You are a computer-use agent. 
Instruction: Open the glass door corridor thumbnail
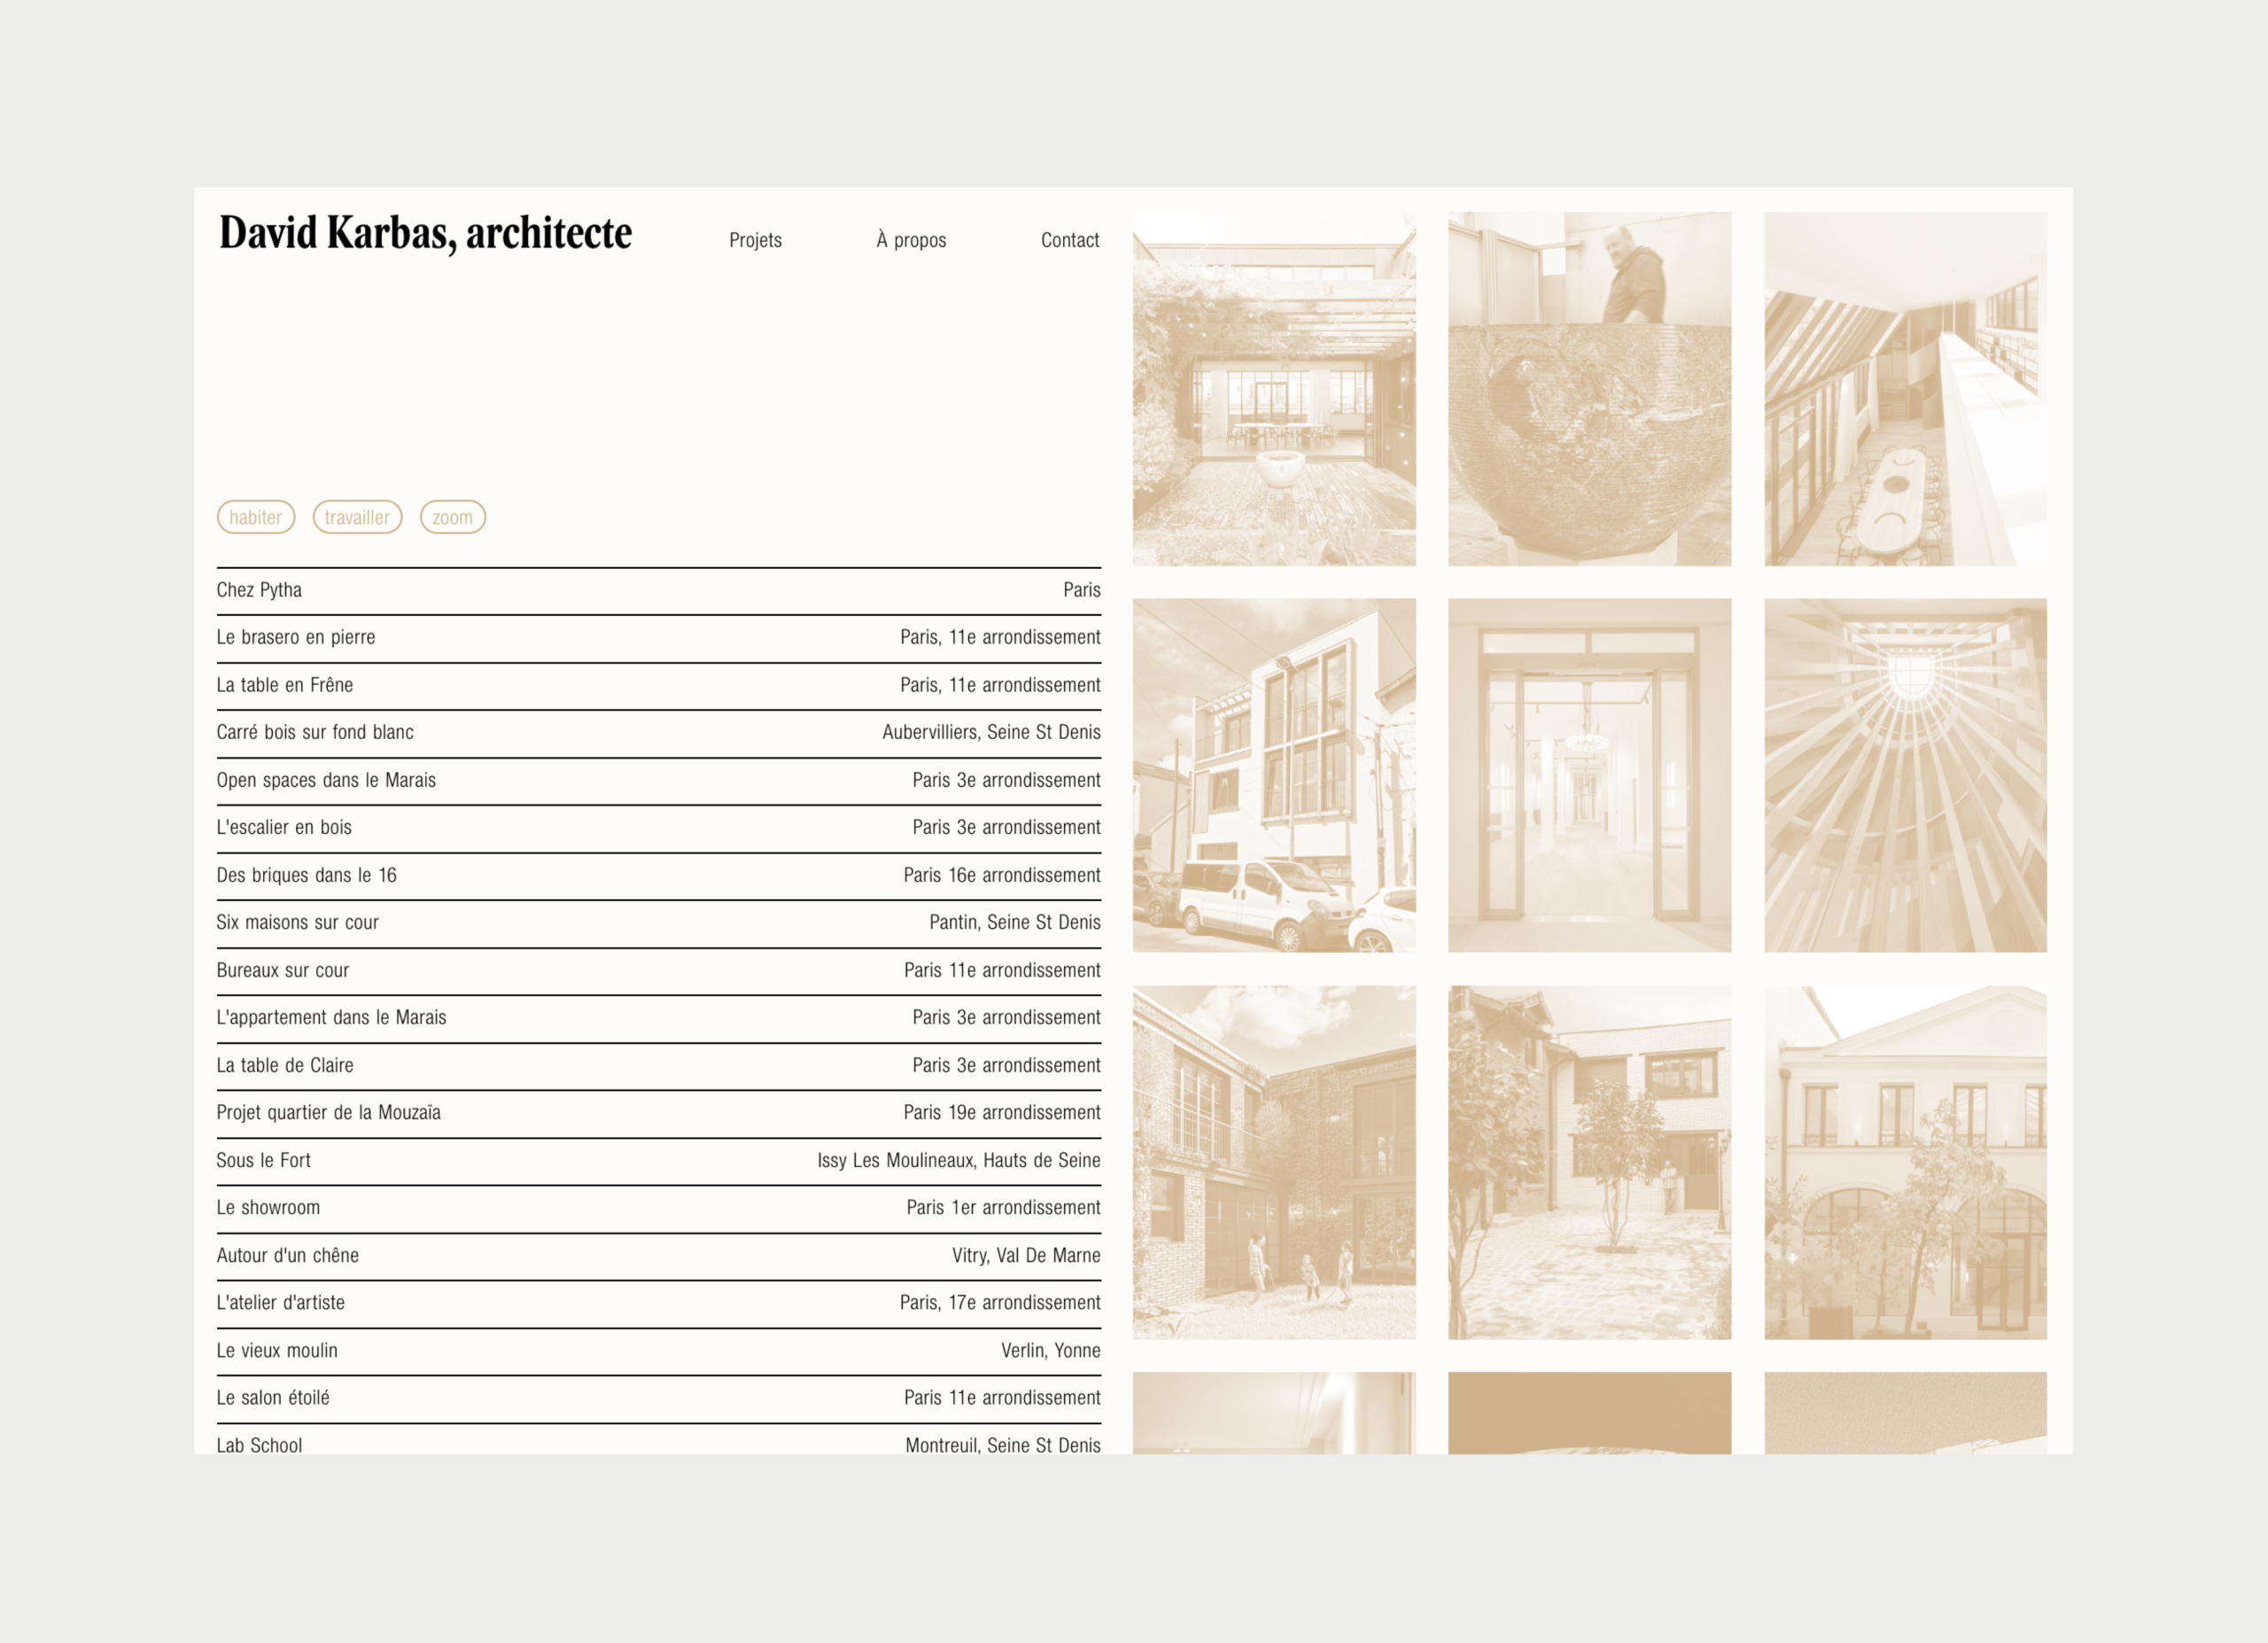(1589, 775)
